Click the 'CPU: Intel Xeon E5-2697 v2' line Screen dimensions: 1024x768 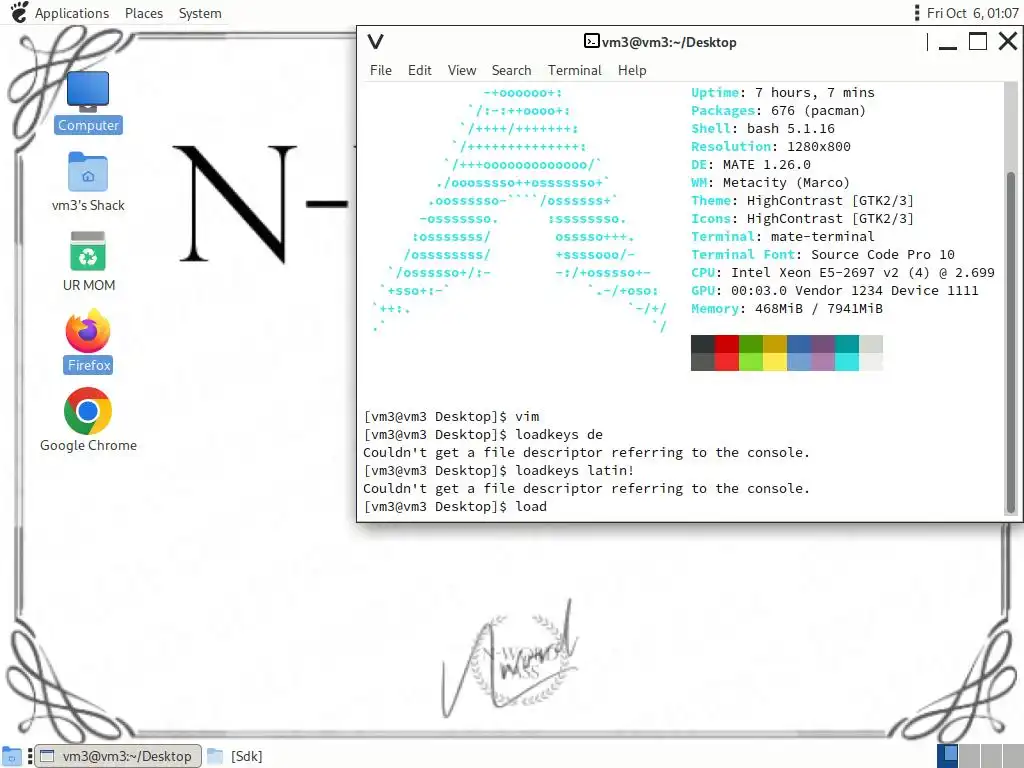coord(843,272)
